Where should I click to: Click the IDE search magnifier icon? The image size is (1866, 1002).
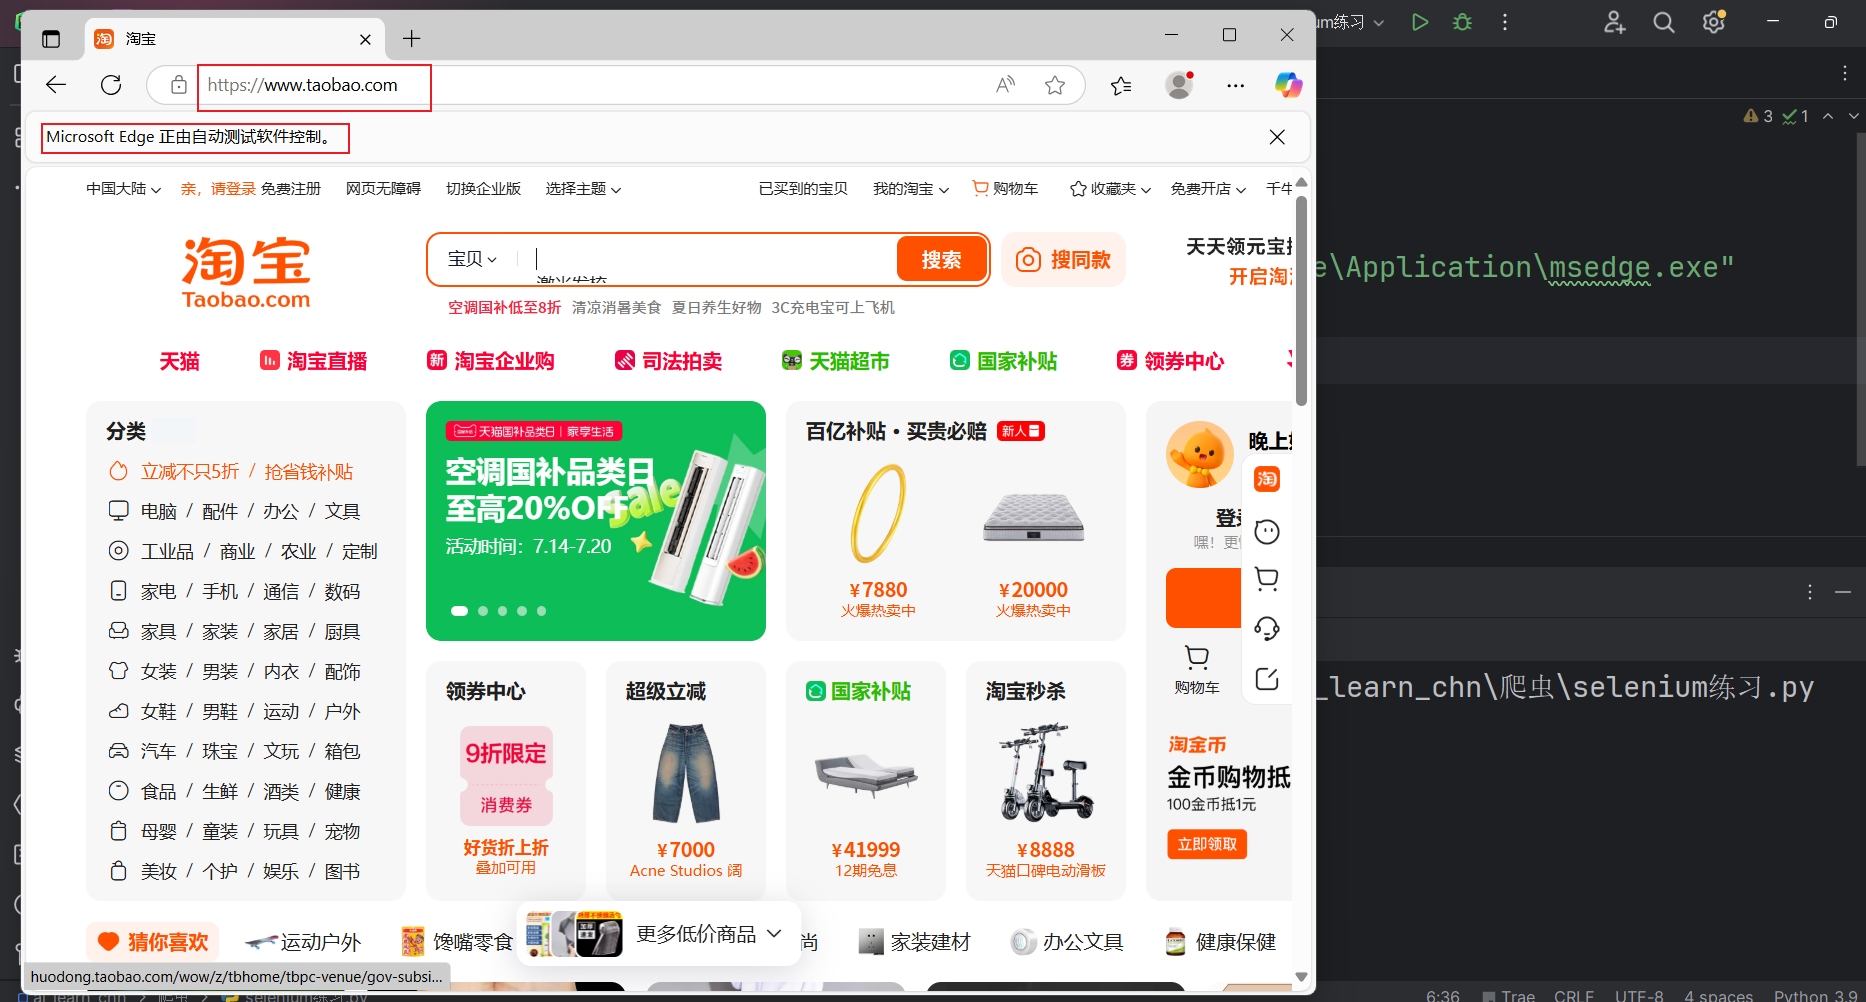[1664, 22]
